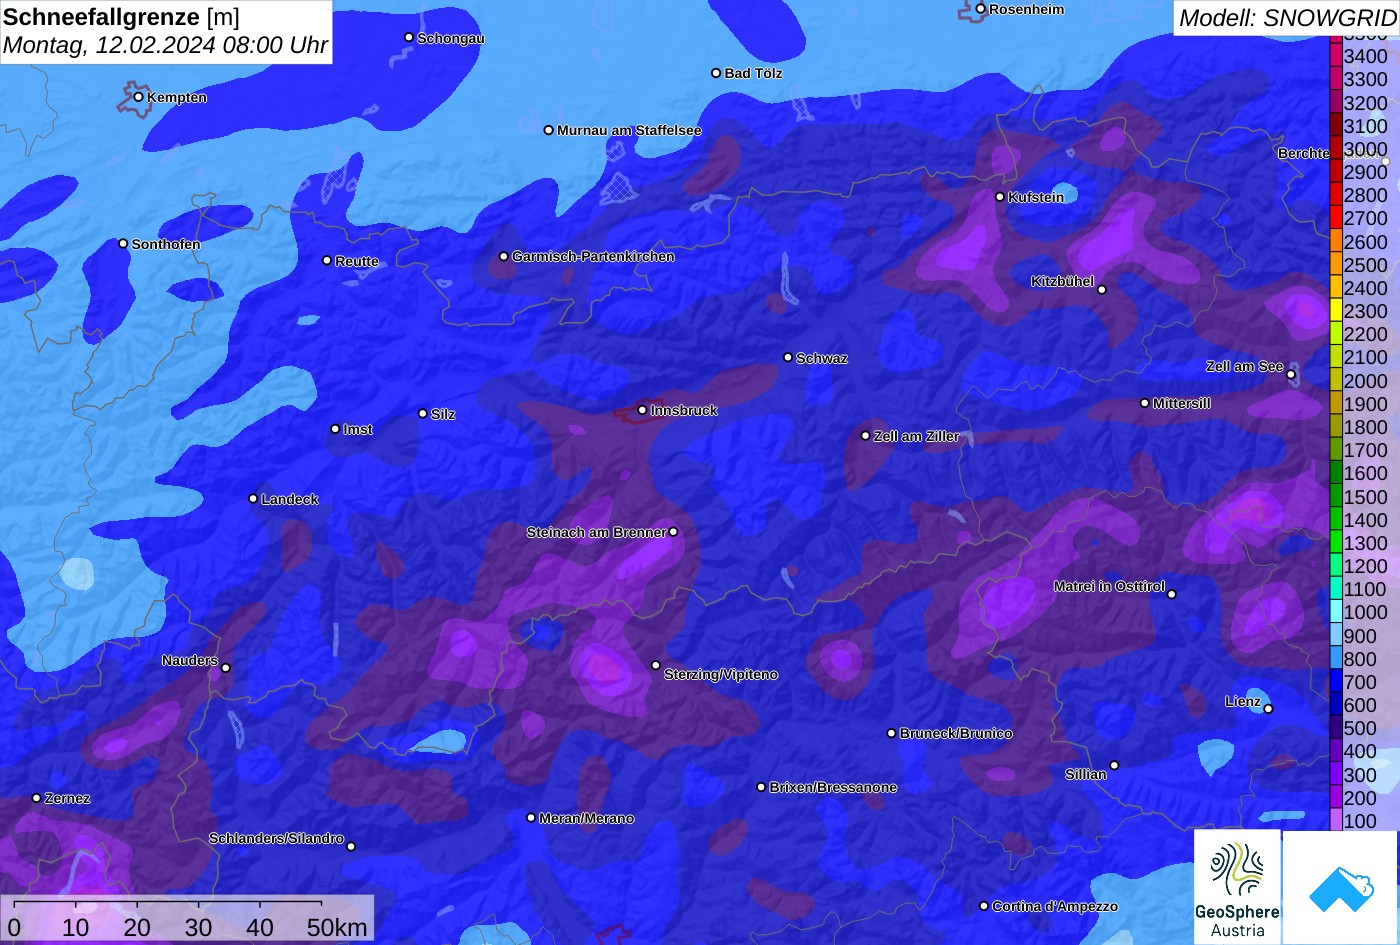Image resolution: width=1400 pixels, height=945 pixels.
Task: Click the Innsbruck city marker
Action: pyautogui.click(x=642, y=410)
